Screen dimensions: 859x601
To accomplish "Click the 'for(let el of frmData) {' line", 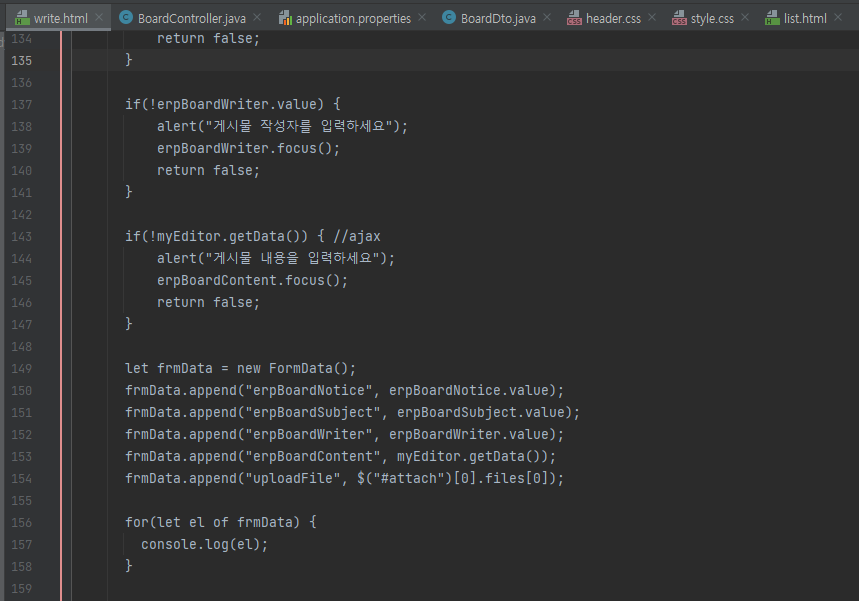I will point(221,522).
